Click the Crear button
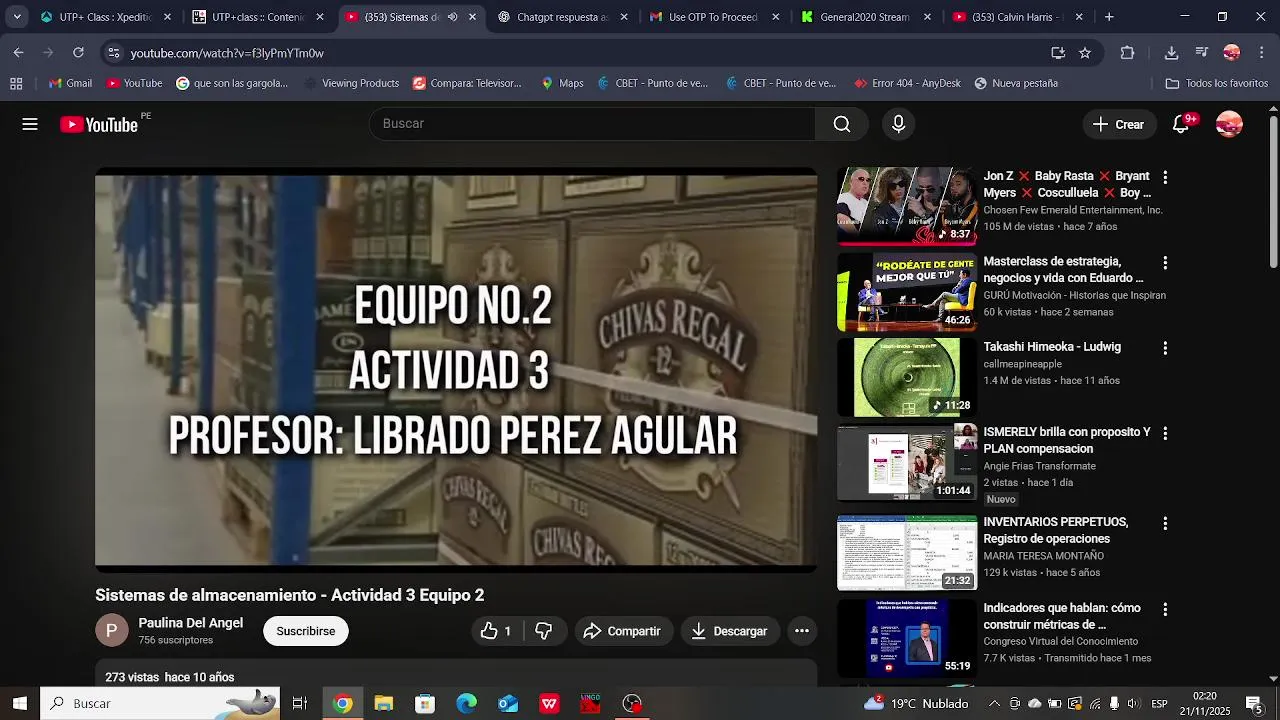1280x720 pixels. click(1118, 124)
